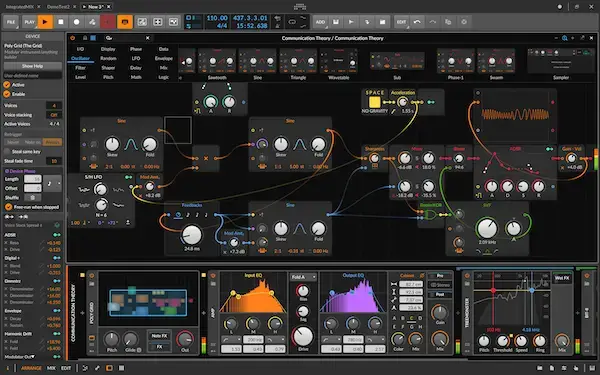
Task: Select the LFO module category
Action: 136,59
